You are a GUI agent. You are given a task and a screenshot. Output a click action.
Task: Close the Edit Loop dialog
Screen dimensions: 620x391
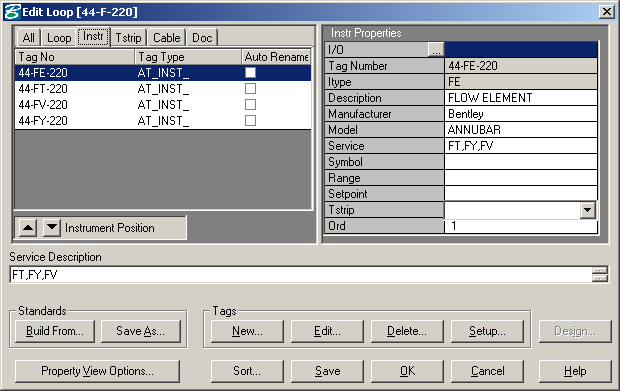(607, 12)
